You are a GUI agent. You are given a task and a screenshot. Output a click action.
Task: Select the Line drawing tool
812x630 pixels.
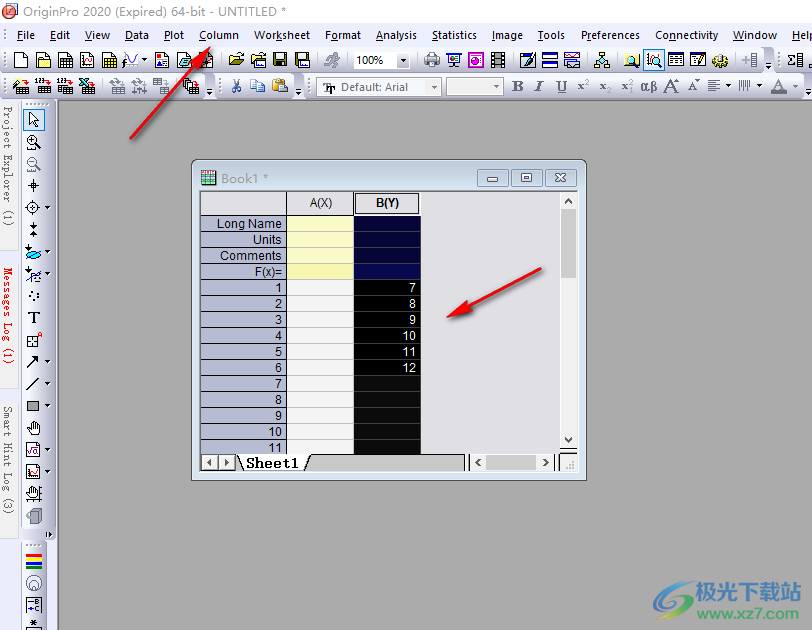(x=32, y=384)
